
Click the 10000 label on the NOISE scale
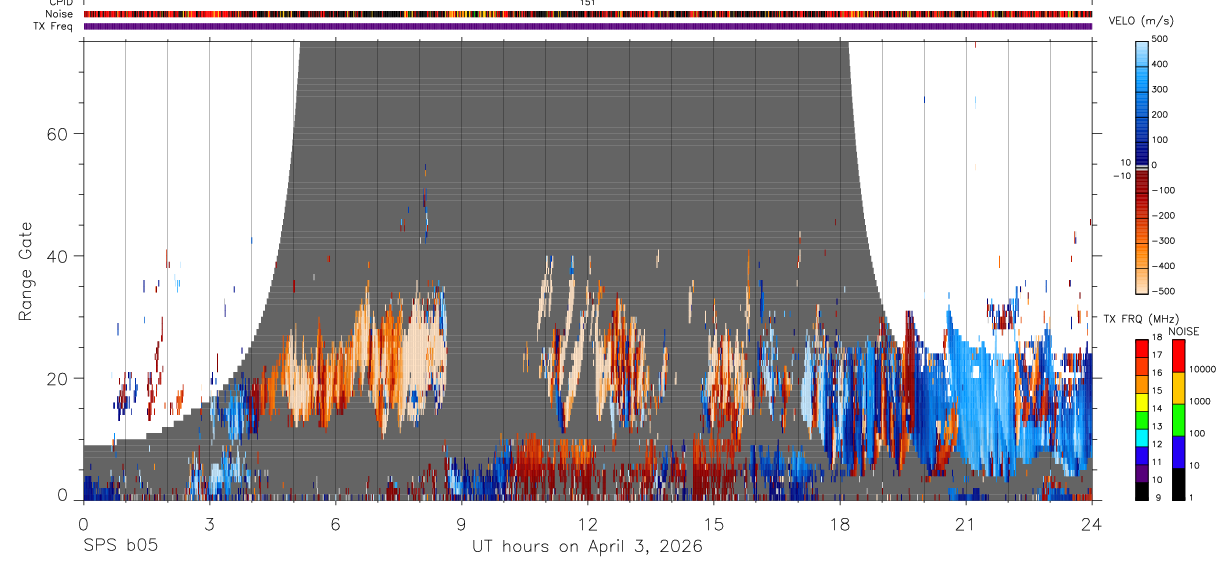point(1202,370)
